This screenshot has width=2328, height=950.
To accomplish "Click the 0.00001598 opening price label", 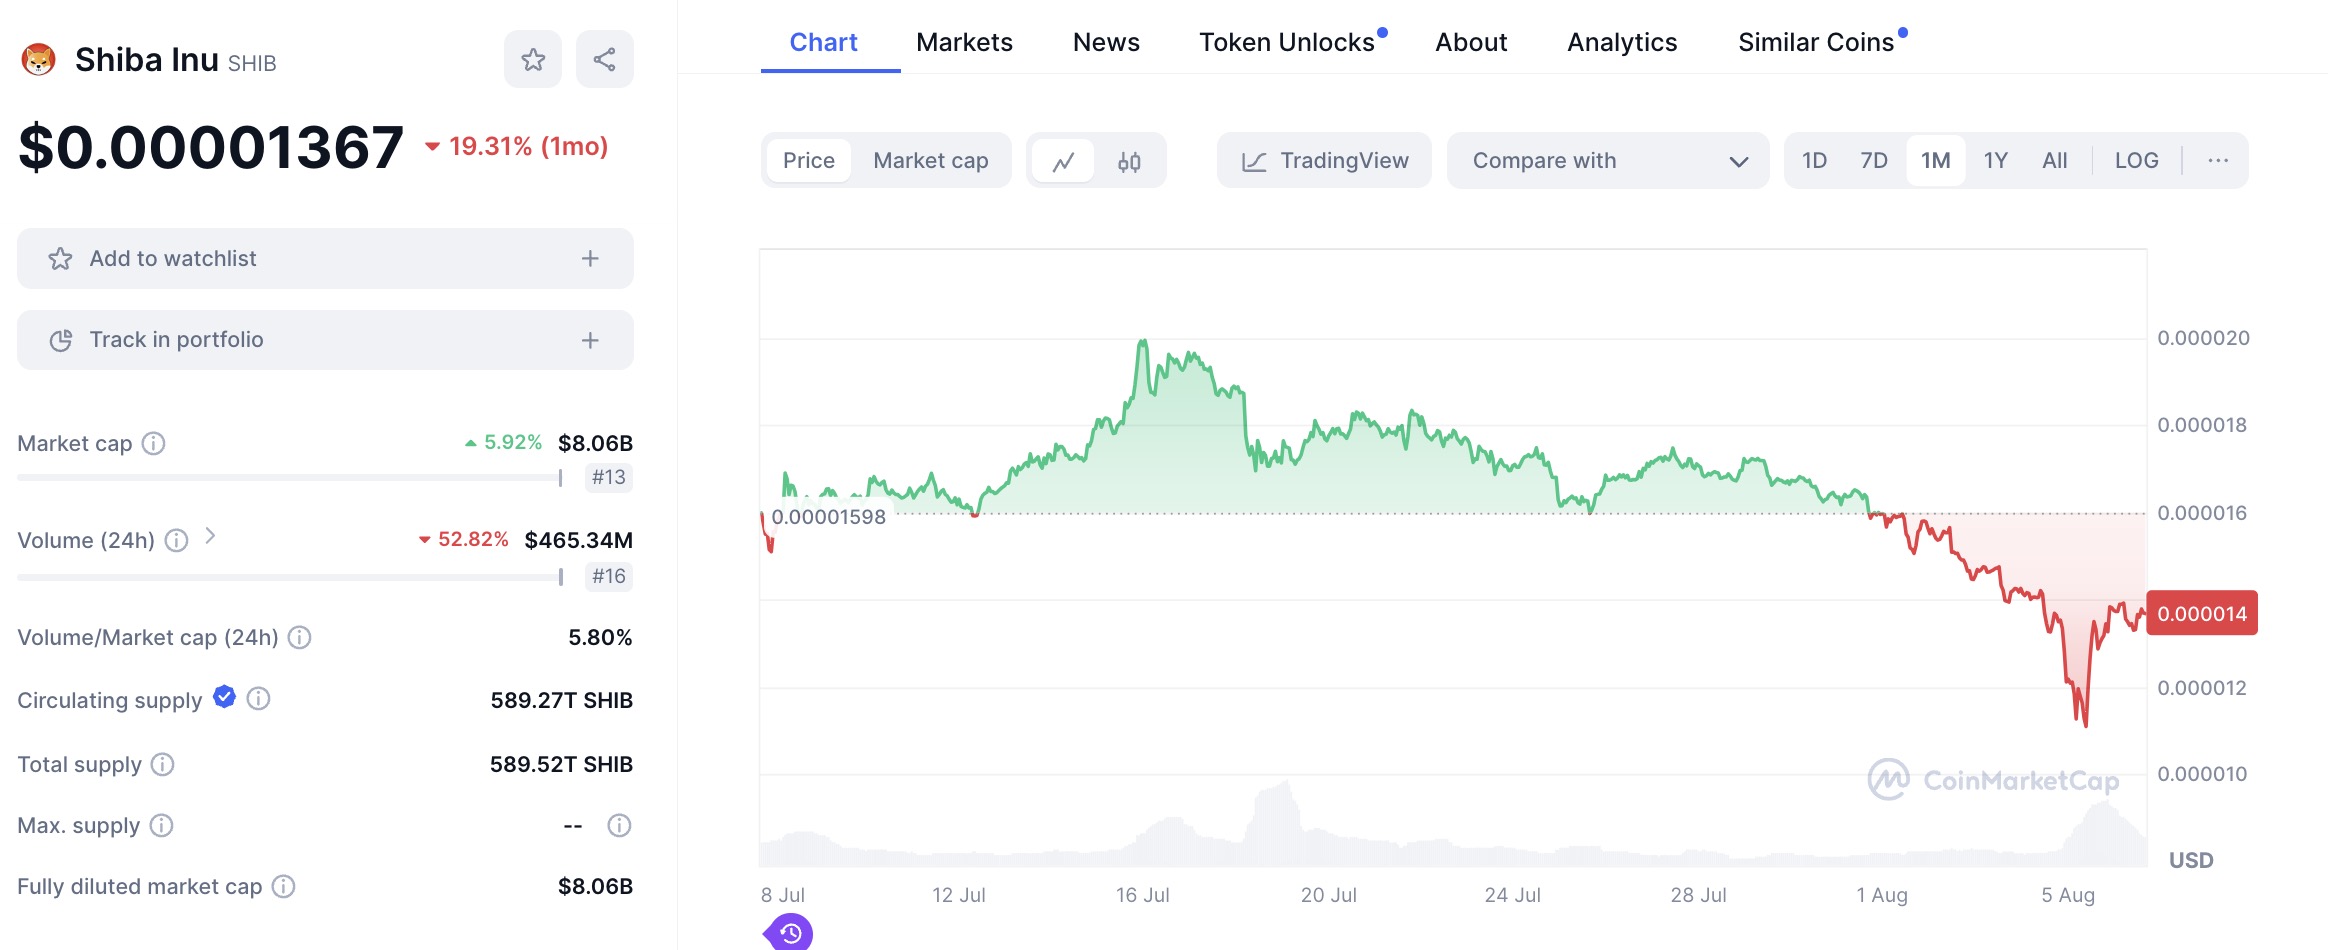I will 828,517.
